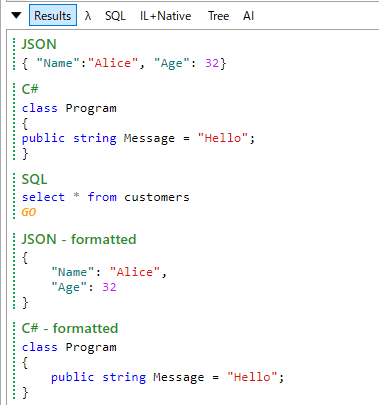
Task: Click the "C# - formatted" heading
Action: 70,328
